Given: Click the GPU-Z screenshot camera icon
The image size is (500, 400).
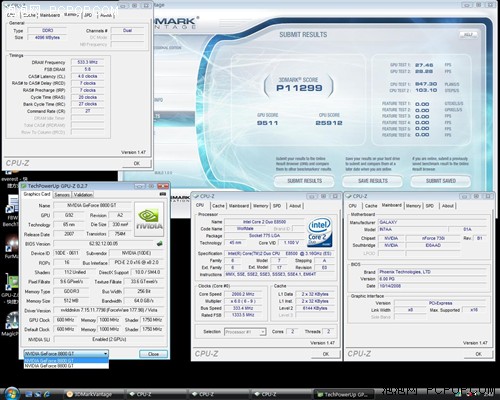Looking at the screenshot, I should coord(163,194).
